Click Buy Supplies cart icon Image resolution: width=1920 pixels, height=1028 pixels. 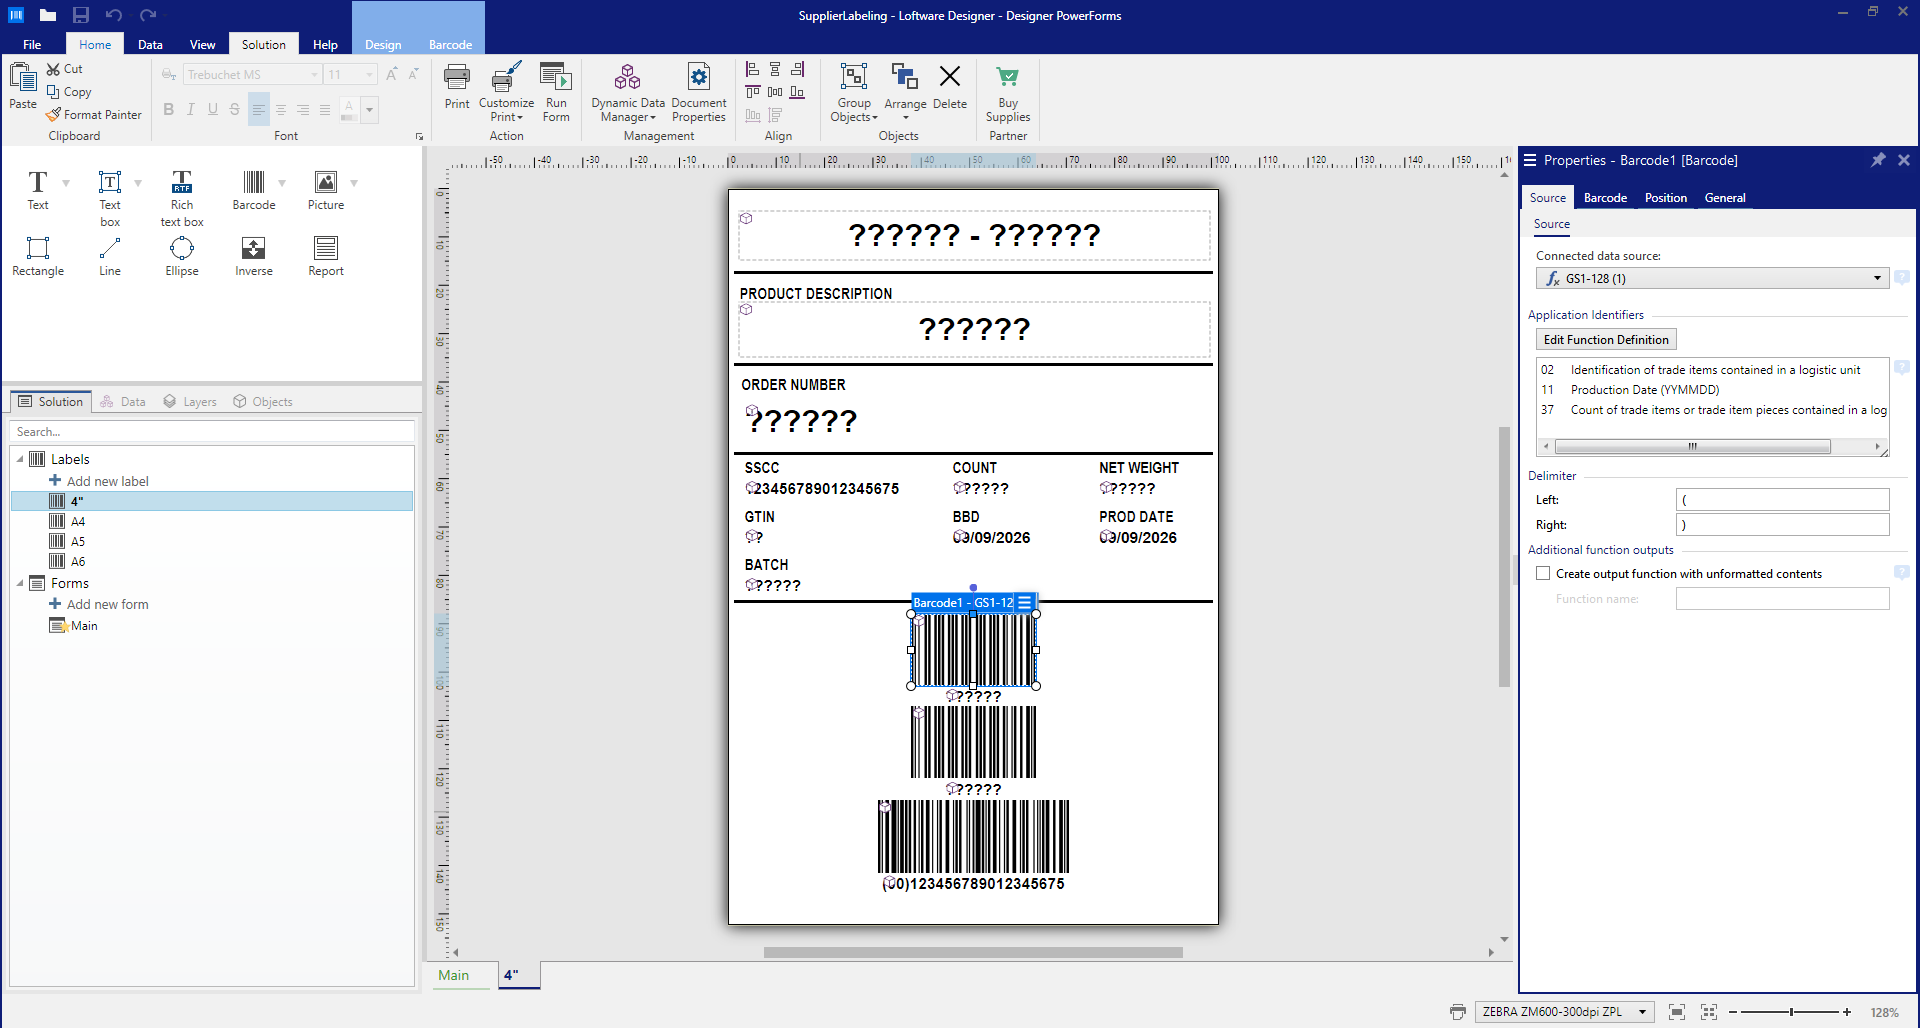(1008, 92)
